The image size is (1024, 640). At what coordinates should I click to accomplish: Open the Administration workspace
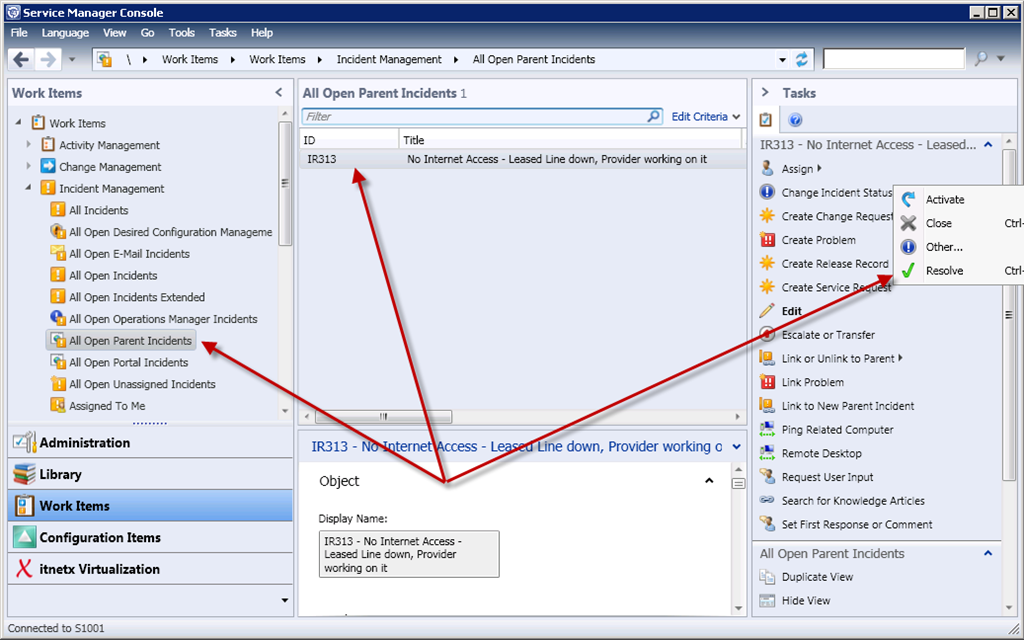click(84, 443)
